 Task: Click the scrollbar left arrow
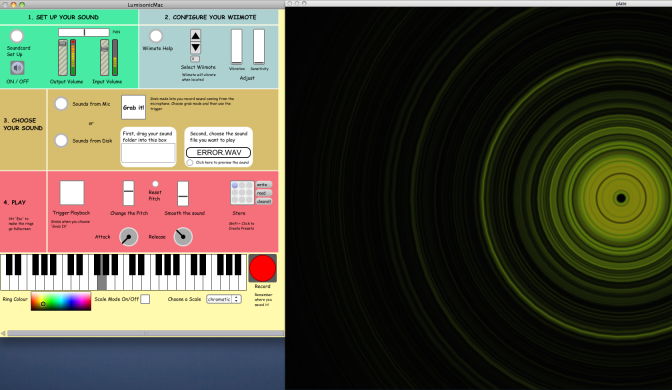pyautogui.click(x=3, y=333)
